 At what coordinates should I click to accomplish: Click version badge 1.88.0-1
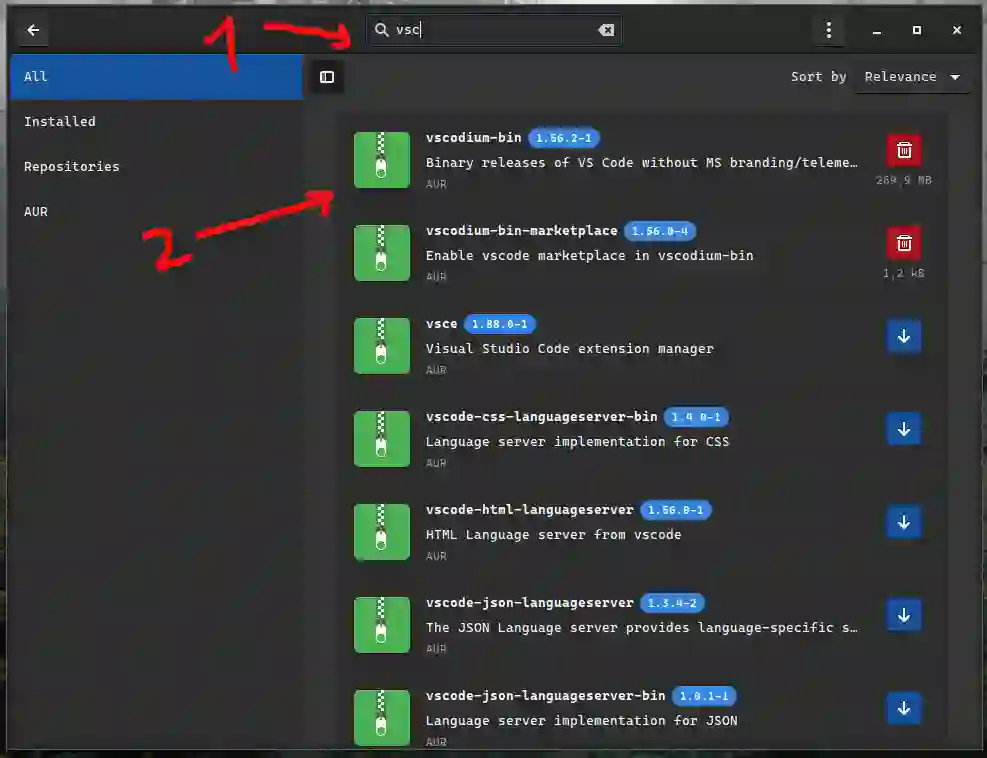[499, 324]
